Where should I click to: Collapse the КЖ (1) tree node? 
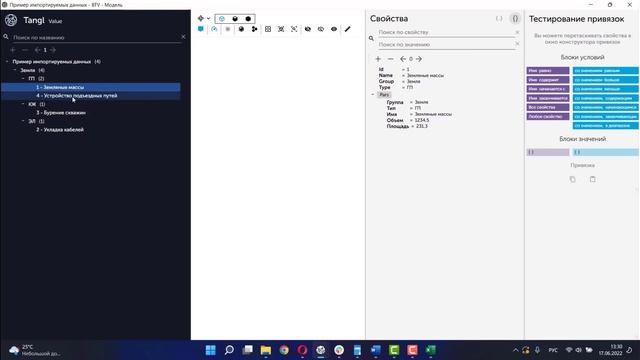click(x=23, y=104)
